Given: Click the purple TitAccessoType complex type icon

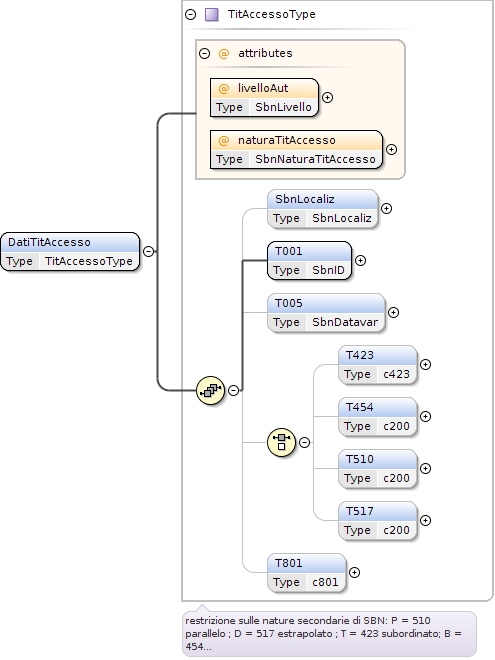Looking at the screenshot, I should [x=212, y=15].
